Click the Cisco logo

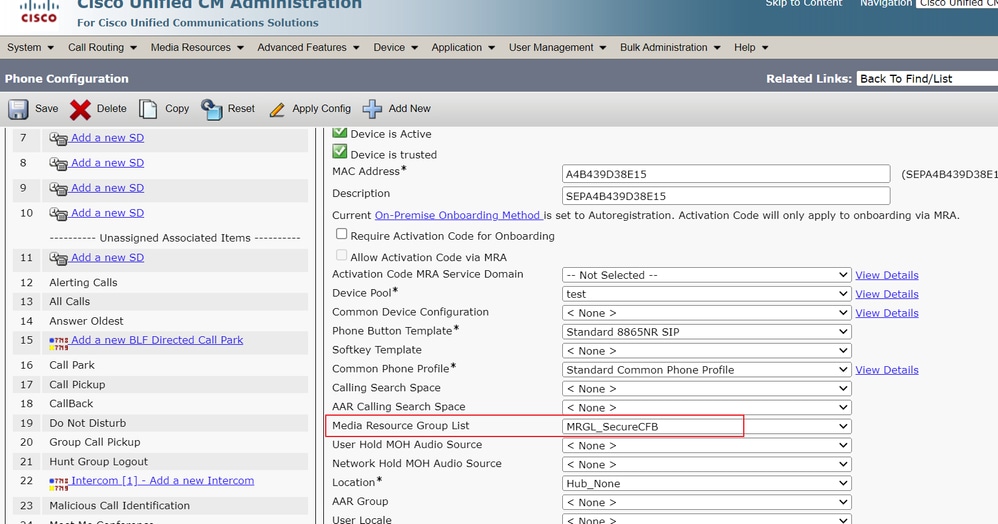coord(39,11)
